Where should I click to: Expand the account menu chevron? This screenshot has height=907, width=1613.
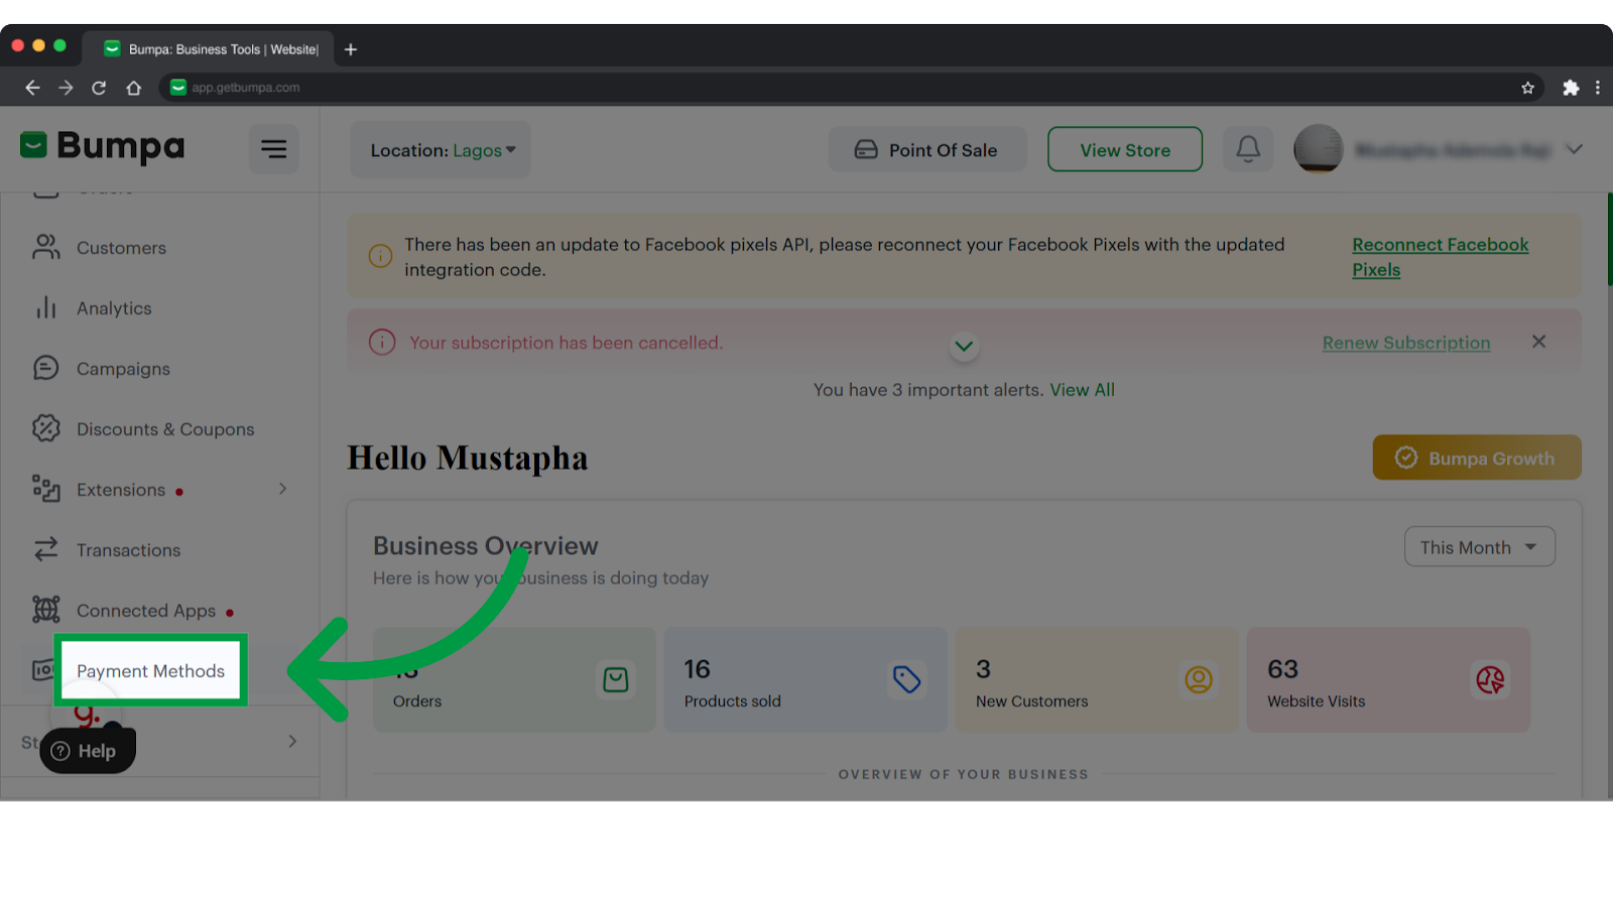[x=1574, y=149]
